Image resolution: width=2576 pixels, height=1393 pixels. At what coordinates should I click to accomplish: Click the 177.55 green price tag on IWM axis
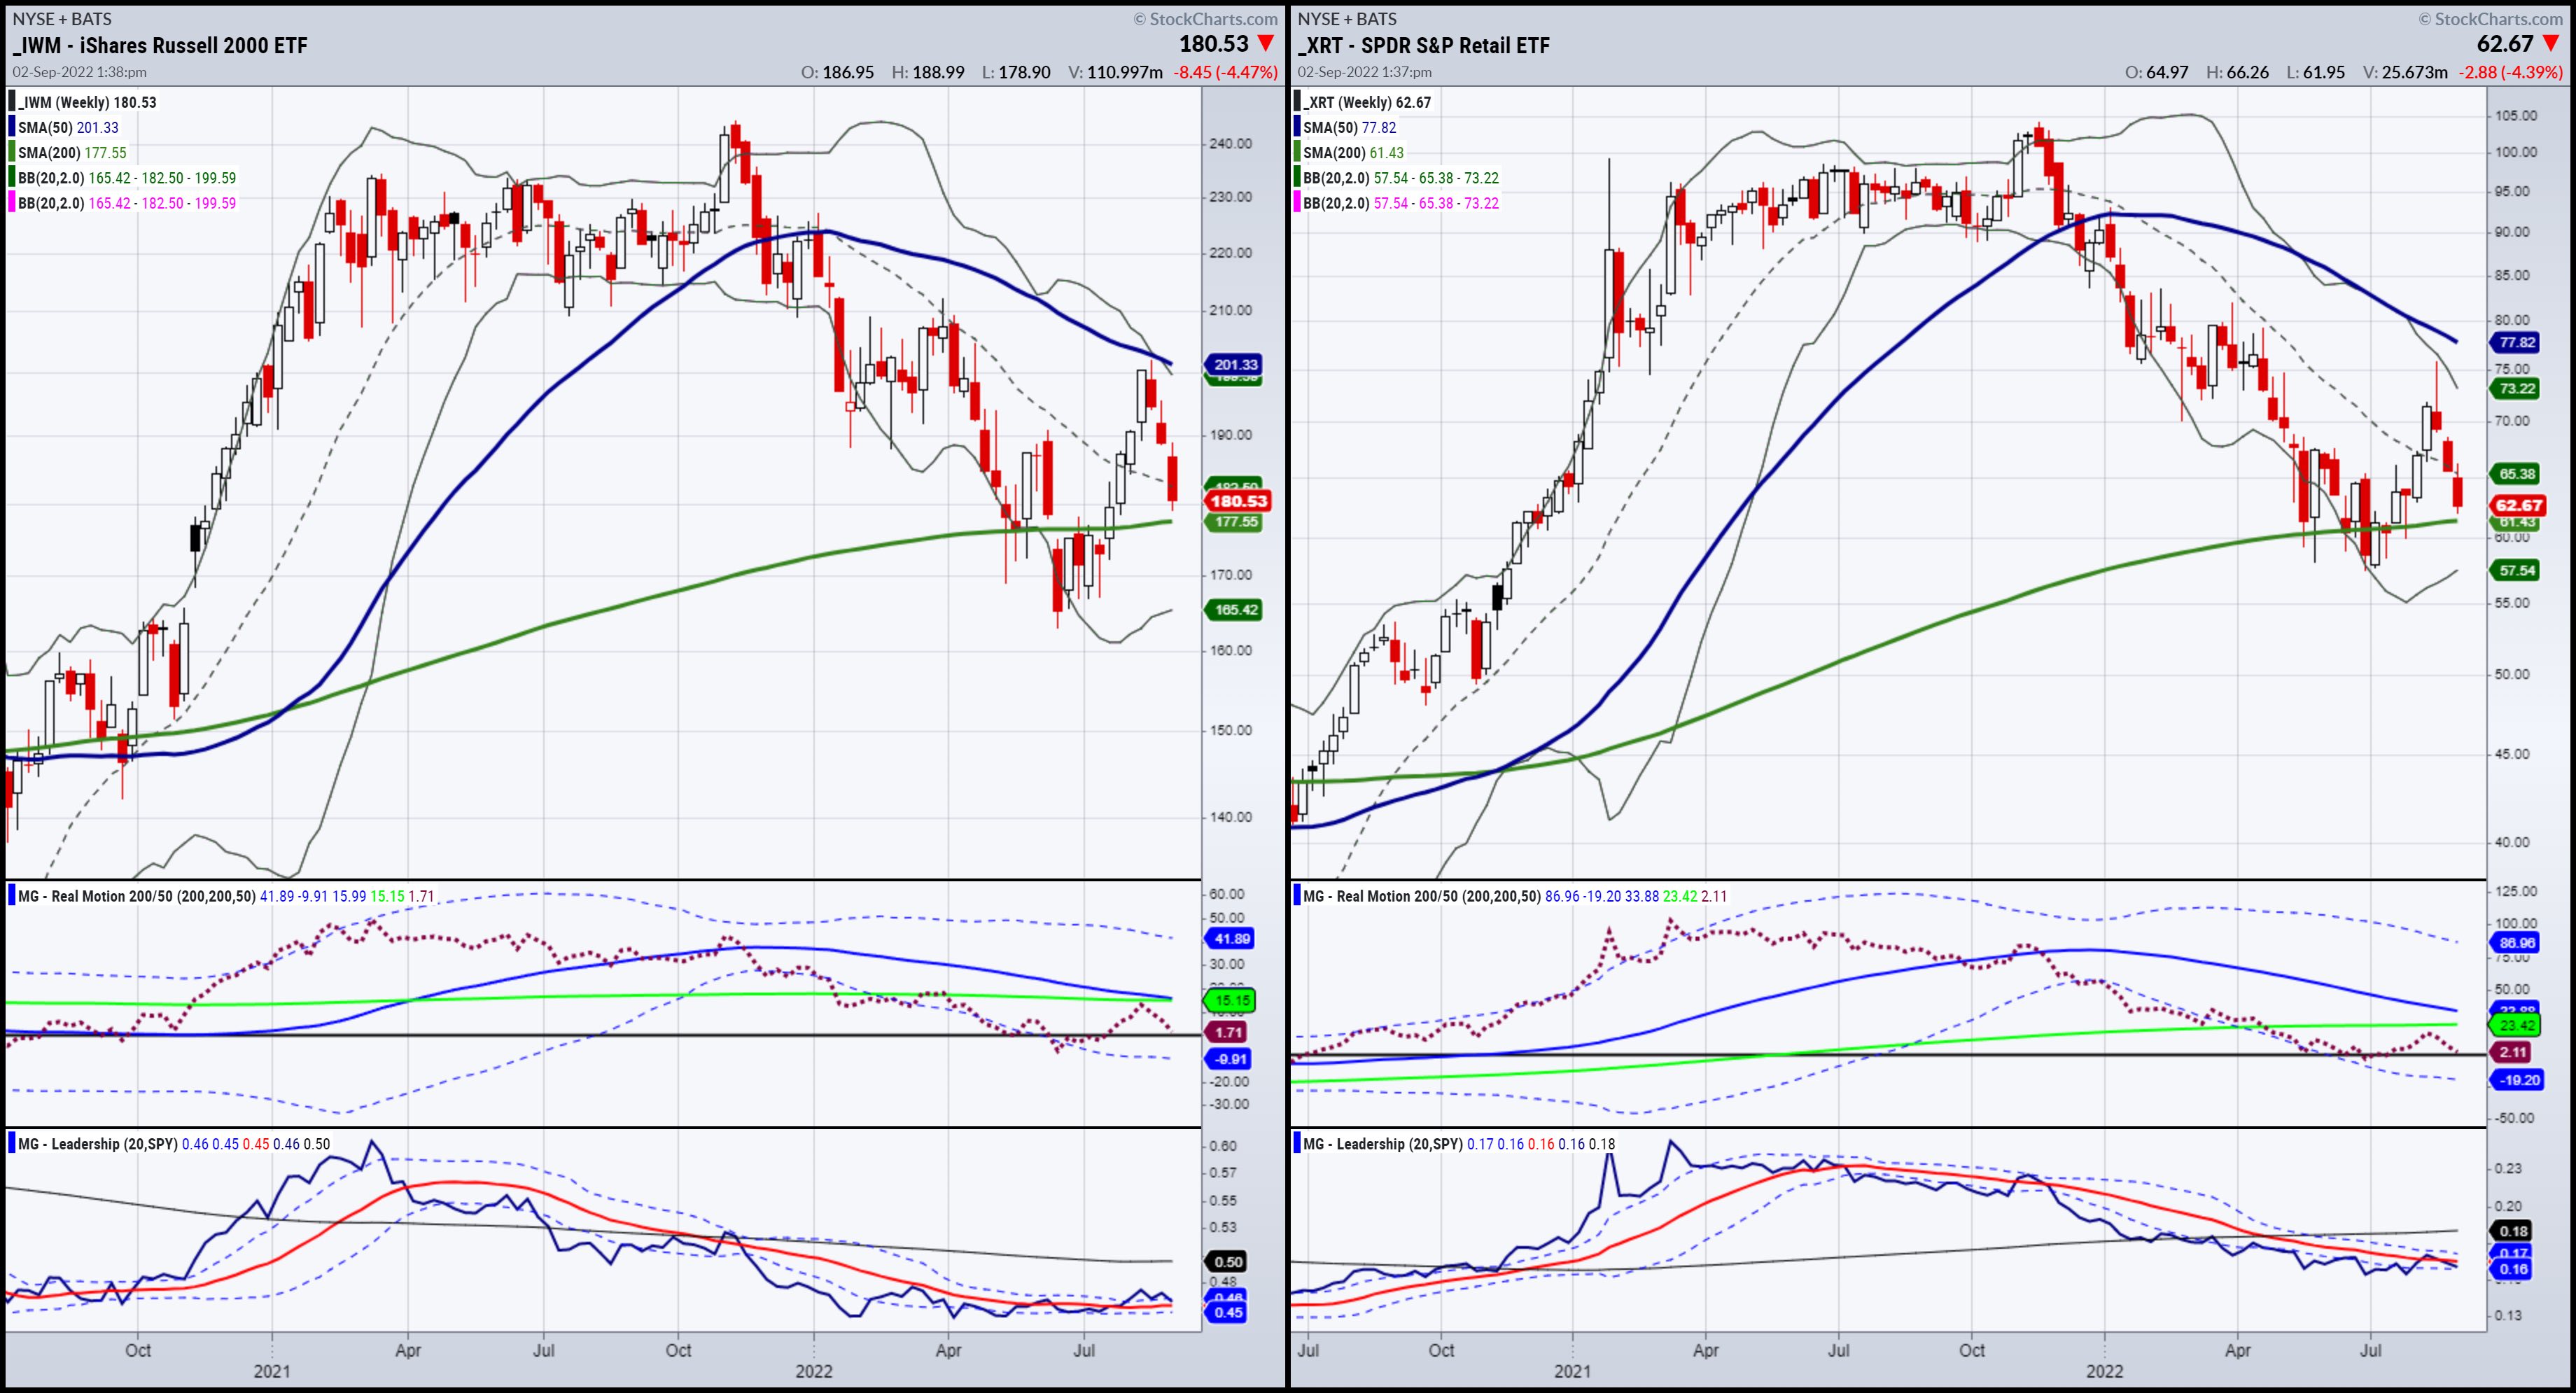[1236, 522]
